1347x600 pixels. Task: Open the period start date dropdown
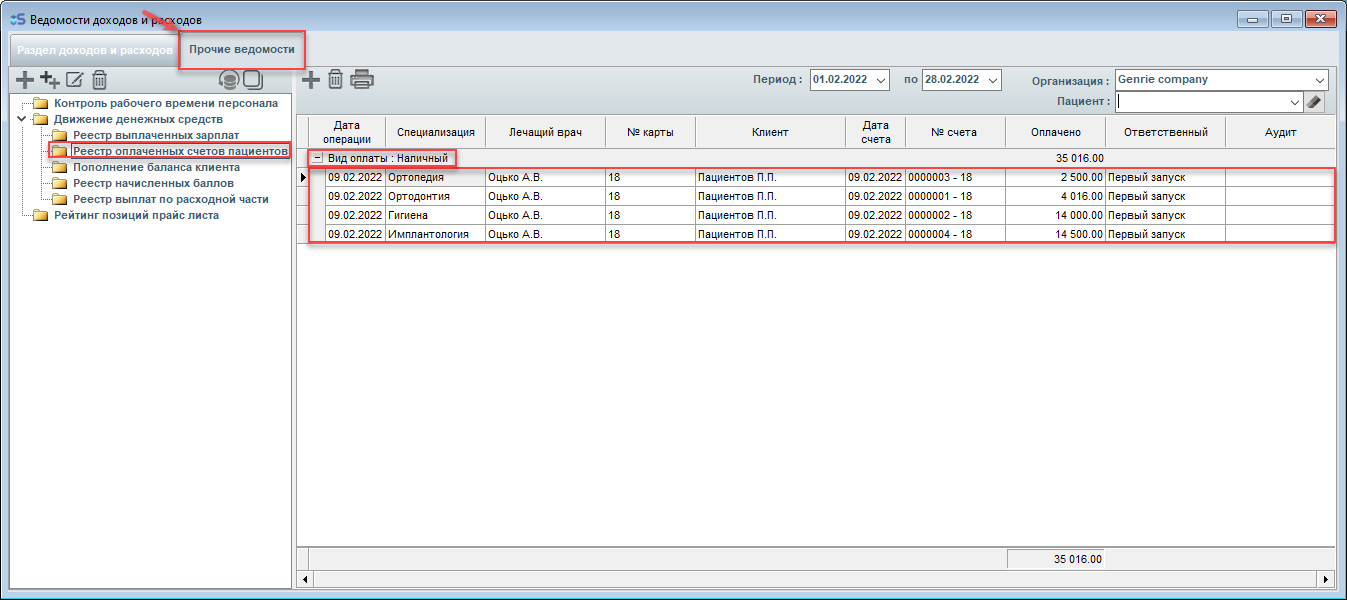[881, 80]
